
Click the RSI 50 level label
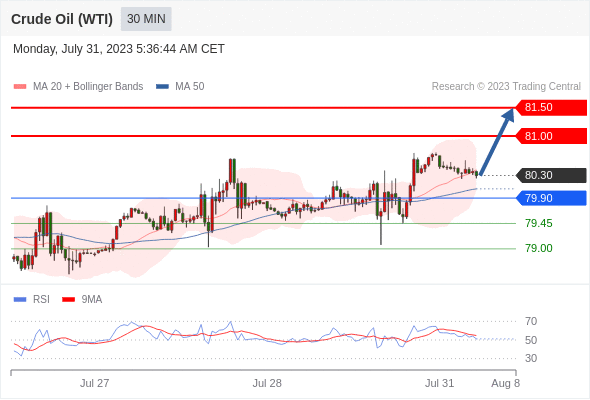click(531, 340)
